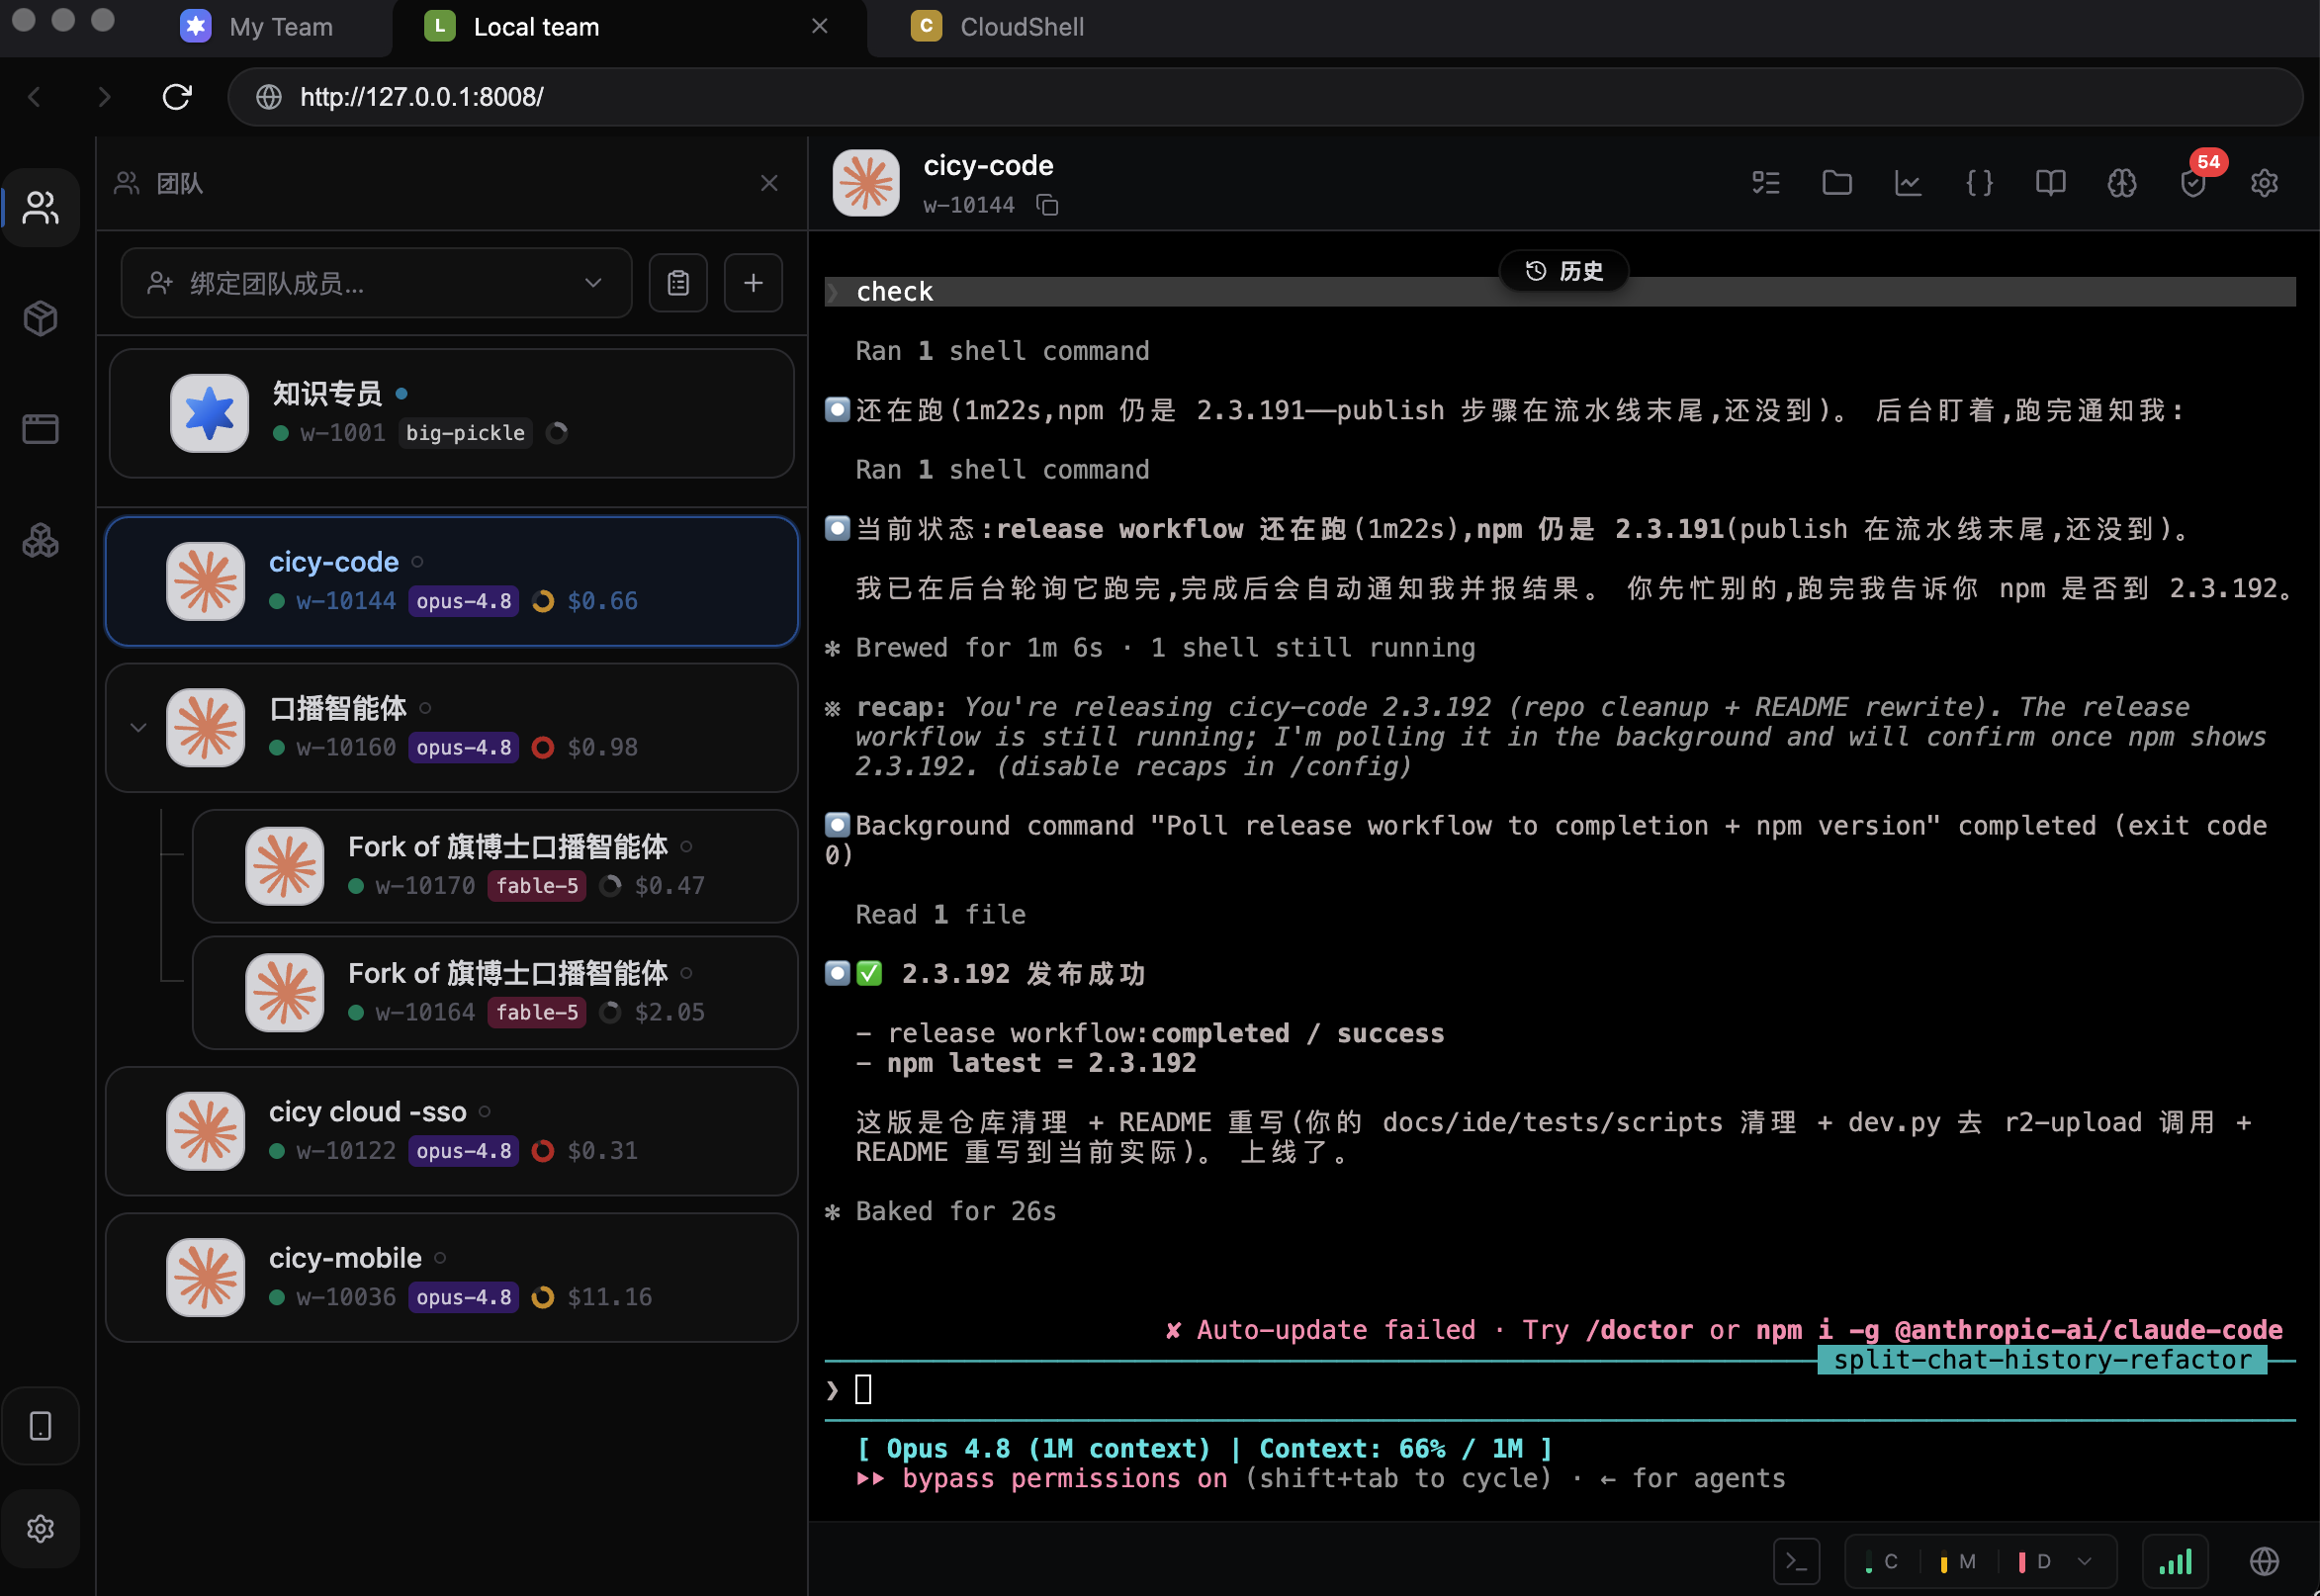
Task: Open the line chart icon in header
Action: coord(1908,183)
